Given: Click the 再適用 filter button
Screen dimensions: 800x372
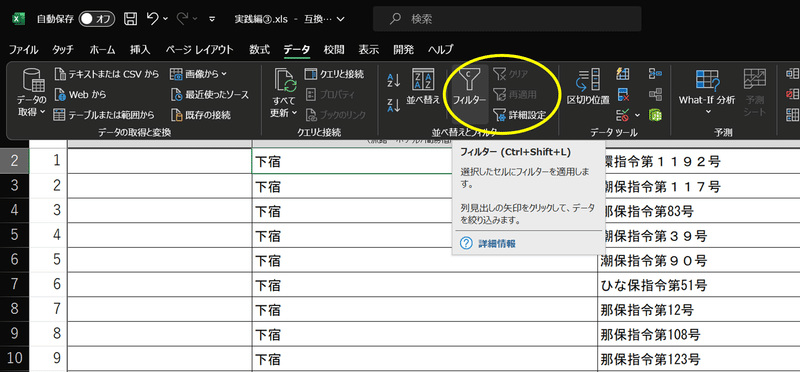Looking at the screenshot, I should 515,95.
